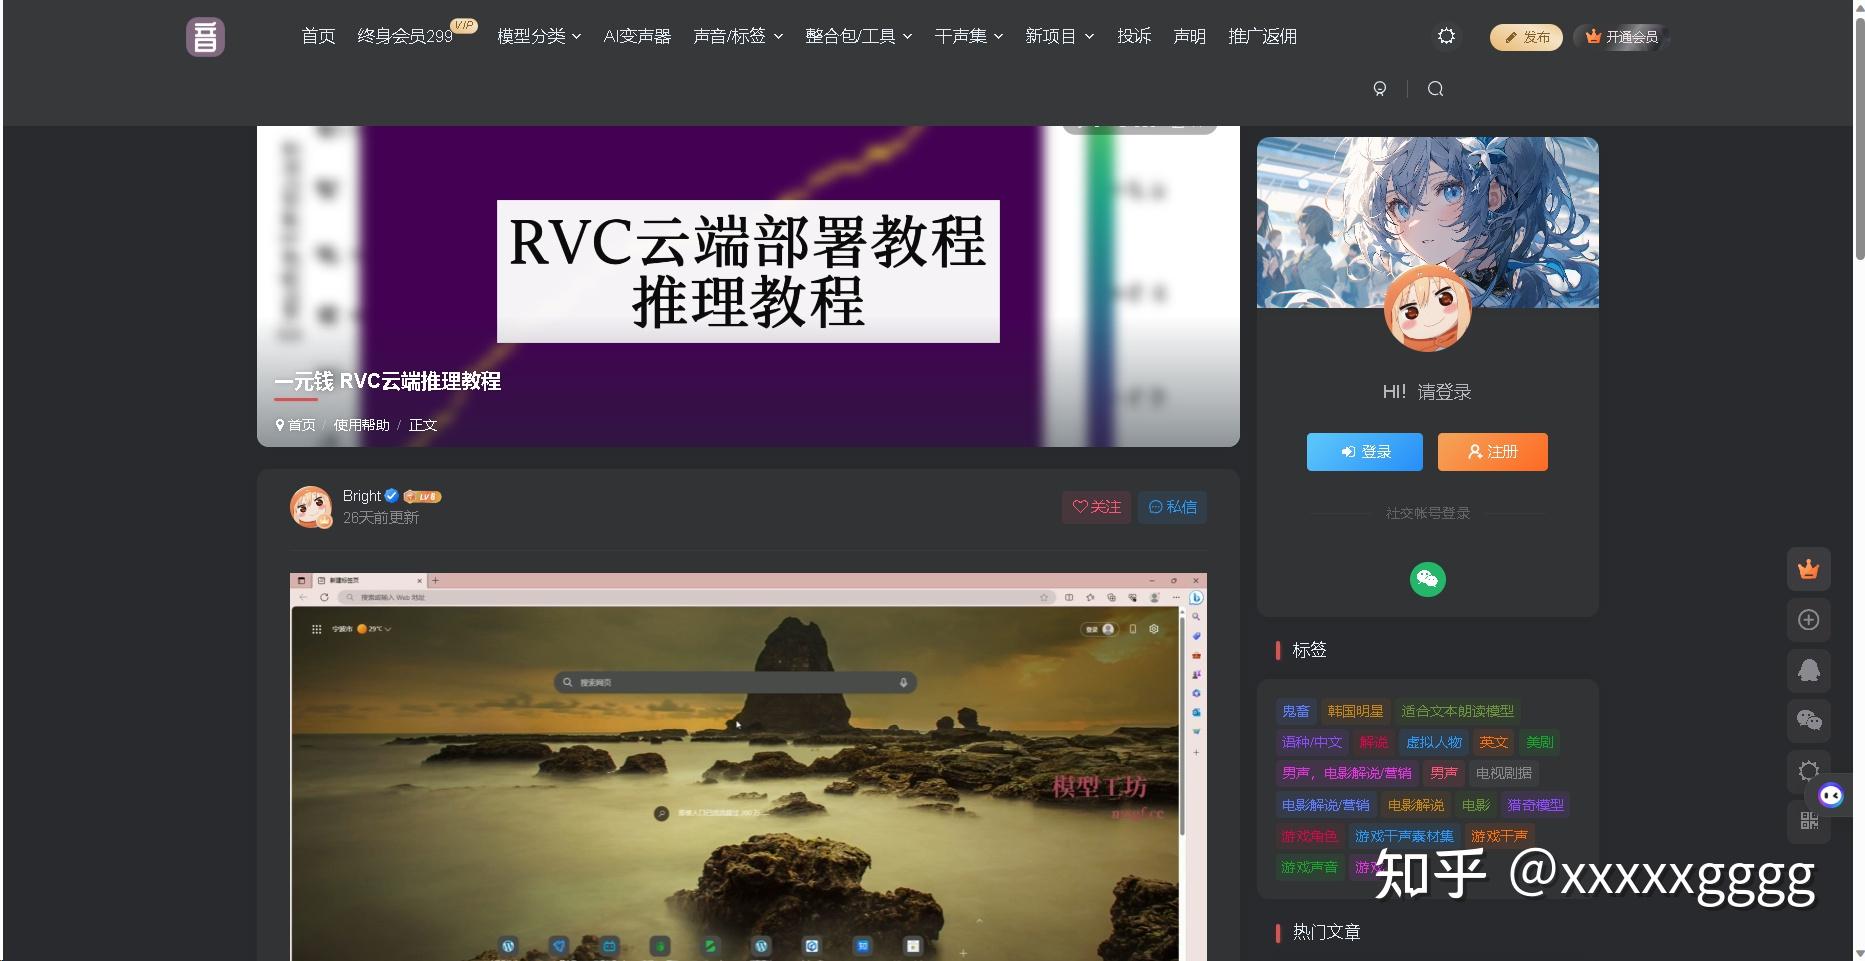Expand the 干声集 dropdown arrow
1865x961 pixels.
(x=997, y=35)
